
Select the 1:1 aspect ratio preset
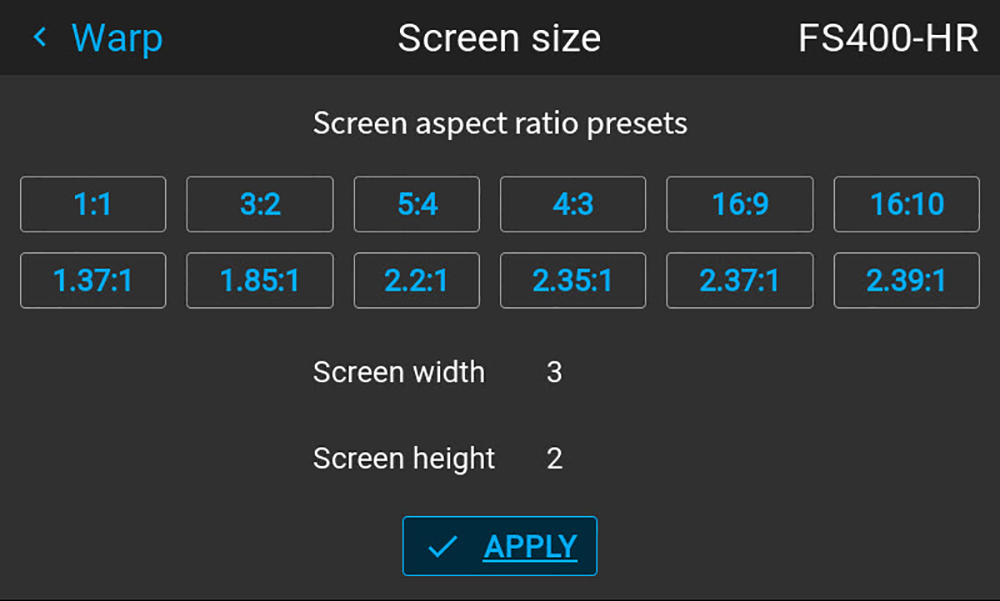[x=93, y=204]
